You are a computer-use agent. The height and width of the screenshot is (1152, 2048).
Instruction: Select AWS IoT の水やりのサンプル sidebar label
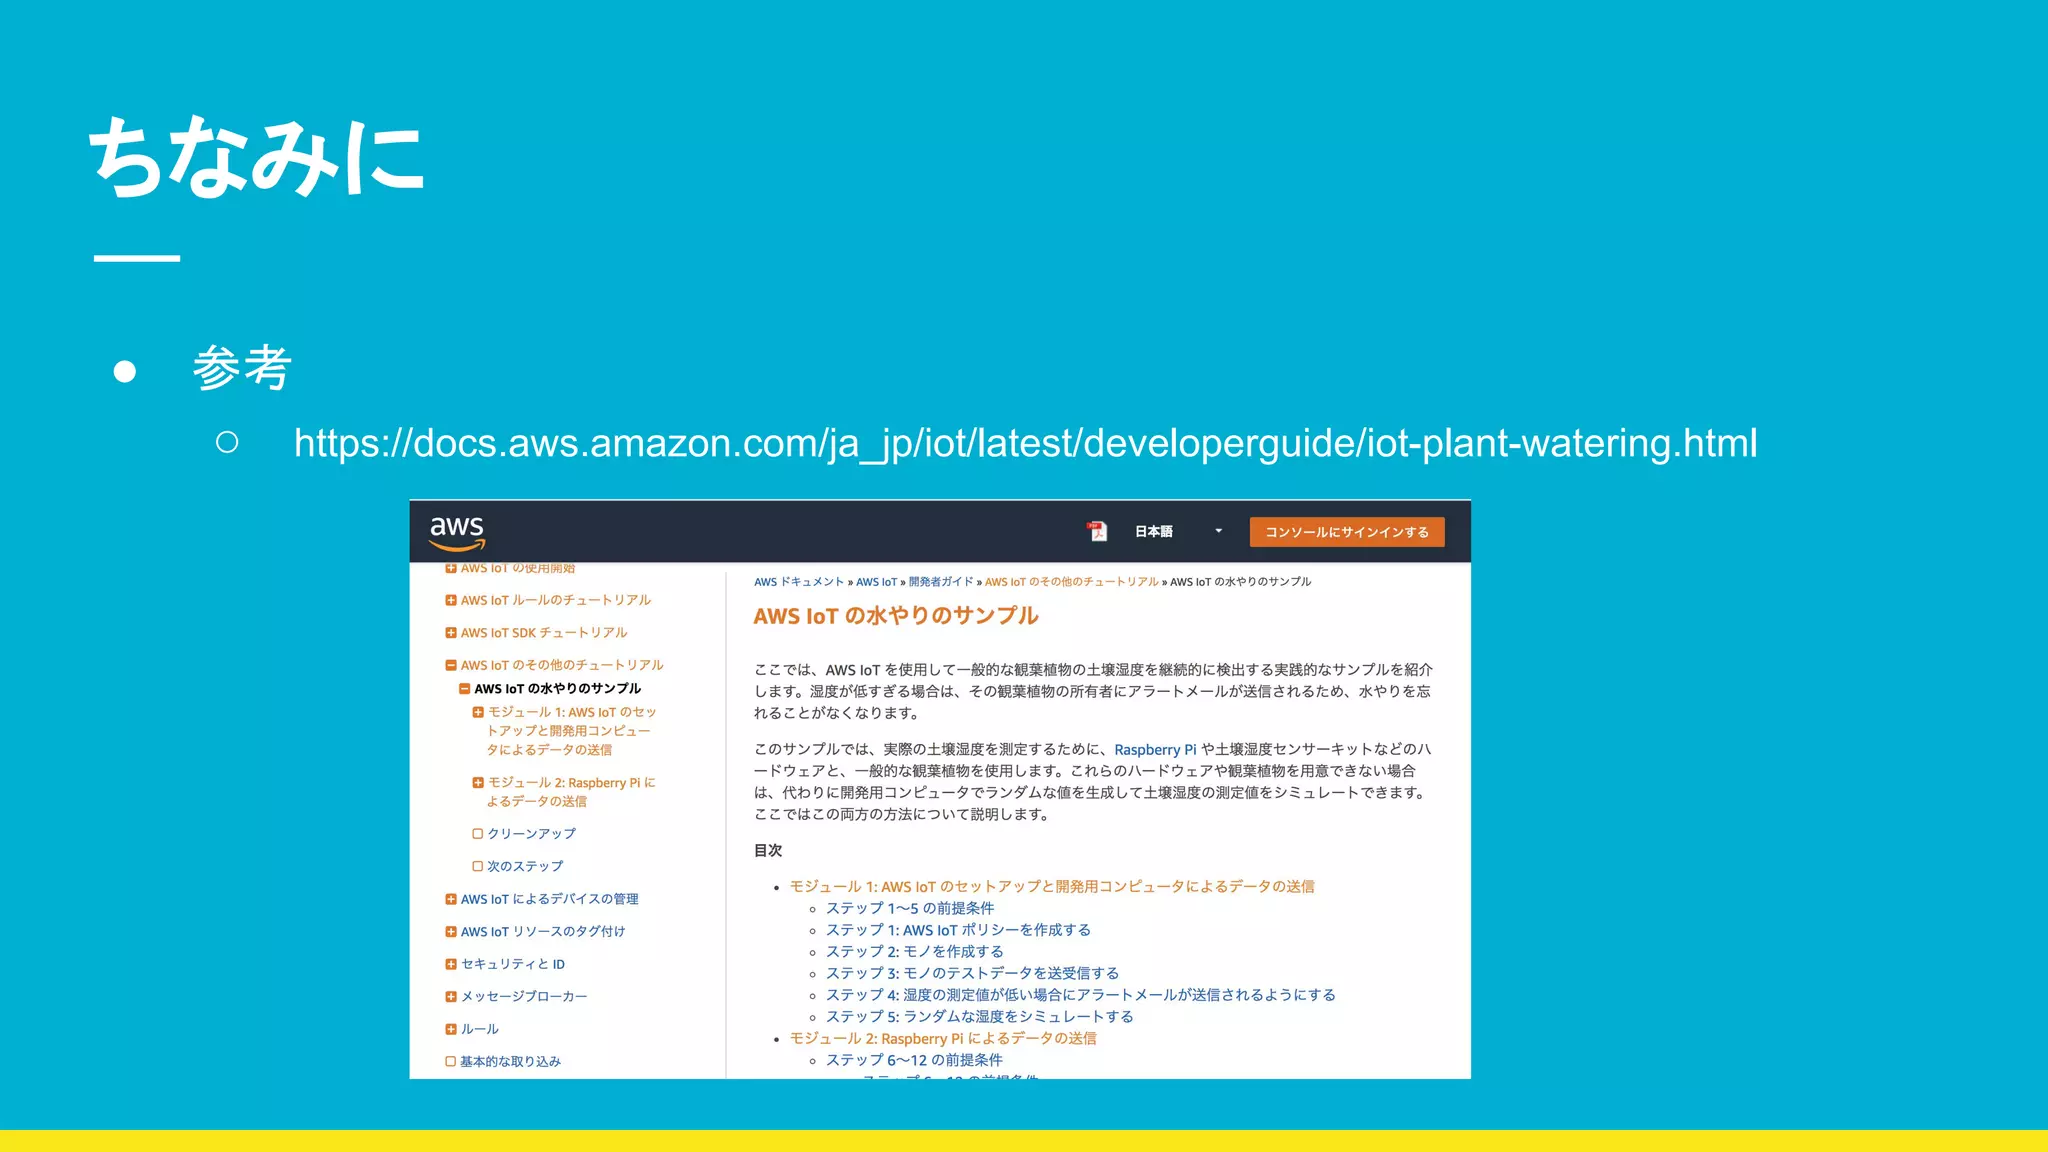coord(558,689)
